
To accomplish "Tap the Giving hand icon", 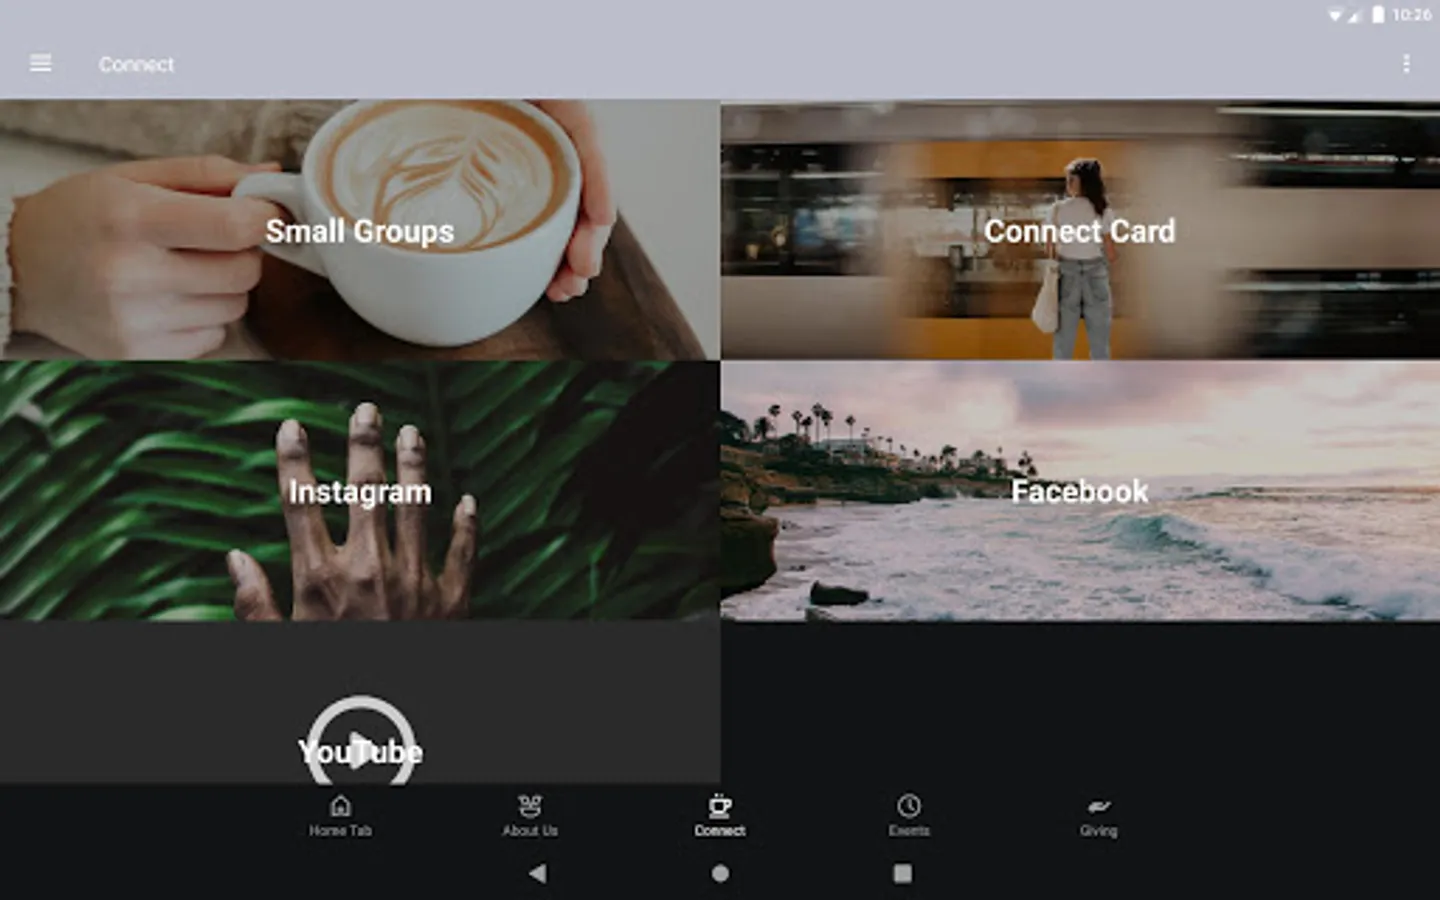I will pyautogui.click(x=1098, y=806).
